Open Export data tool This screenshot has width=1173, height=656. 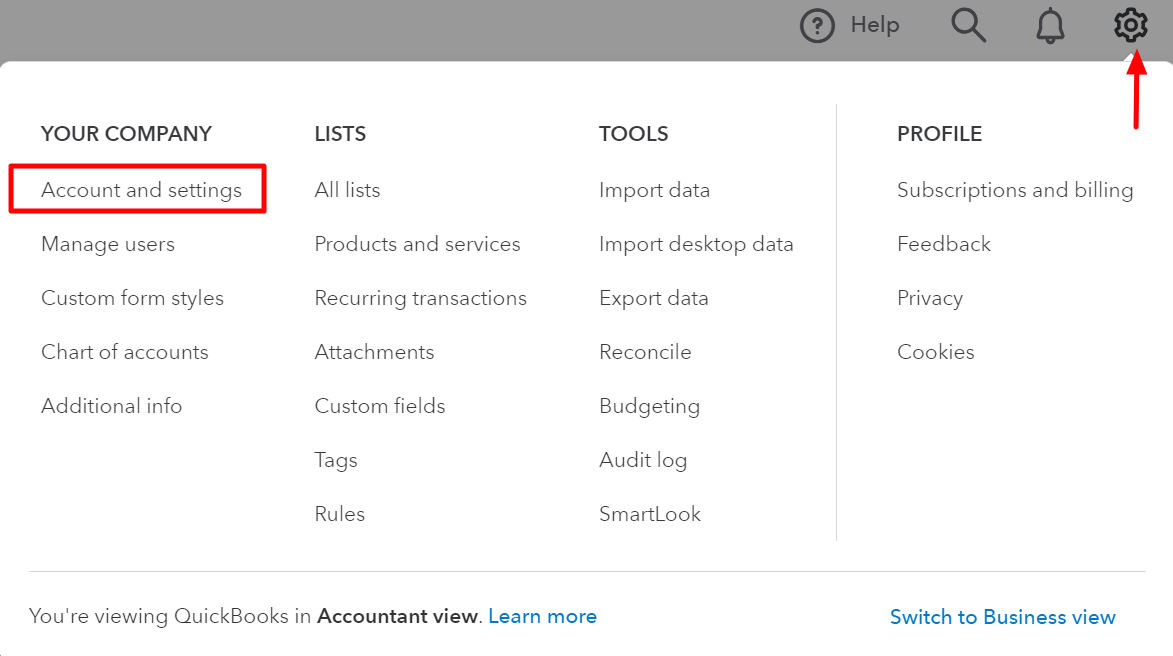pos(654,298)
